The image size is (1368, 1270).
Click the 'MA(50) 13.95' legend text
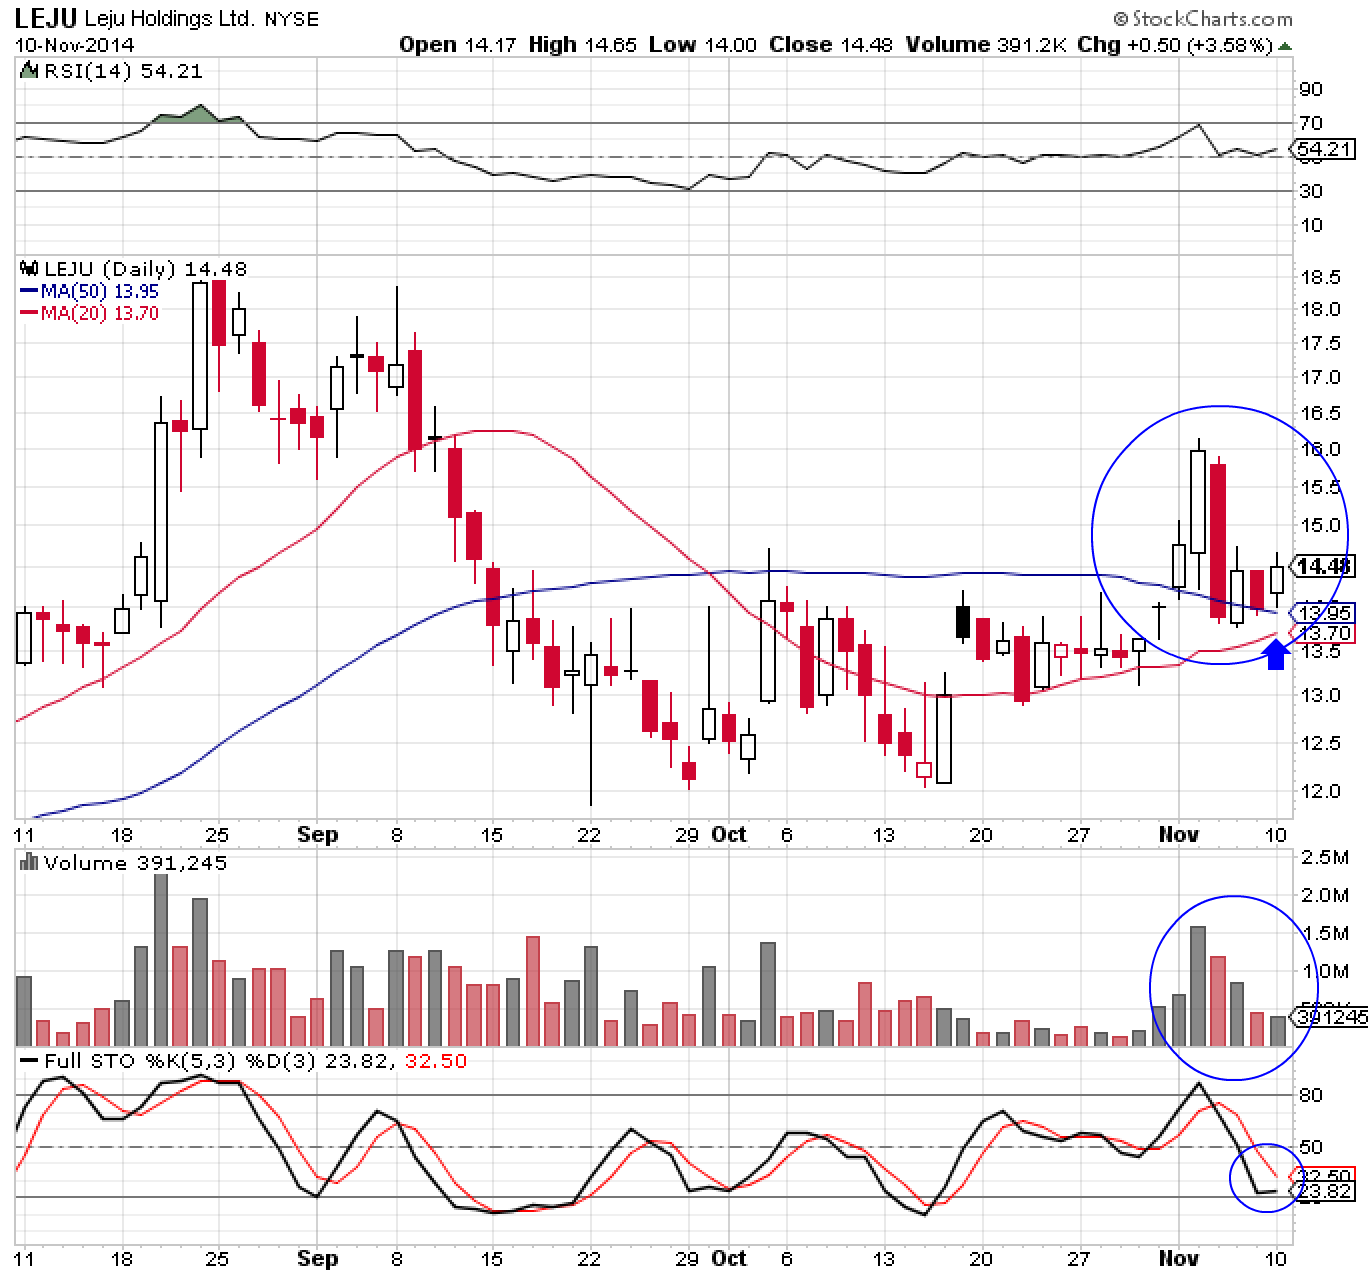pyautogui.click(x=99, y=291)
